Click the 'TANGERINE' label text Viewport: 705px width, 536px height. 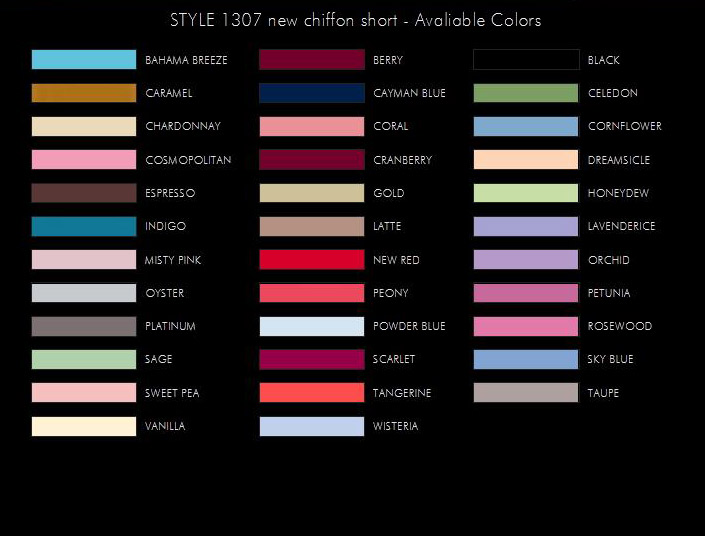tap(402, 393)
